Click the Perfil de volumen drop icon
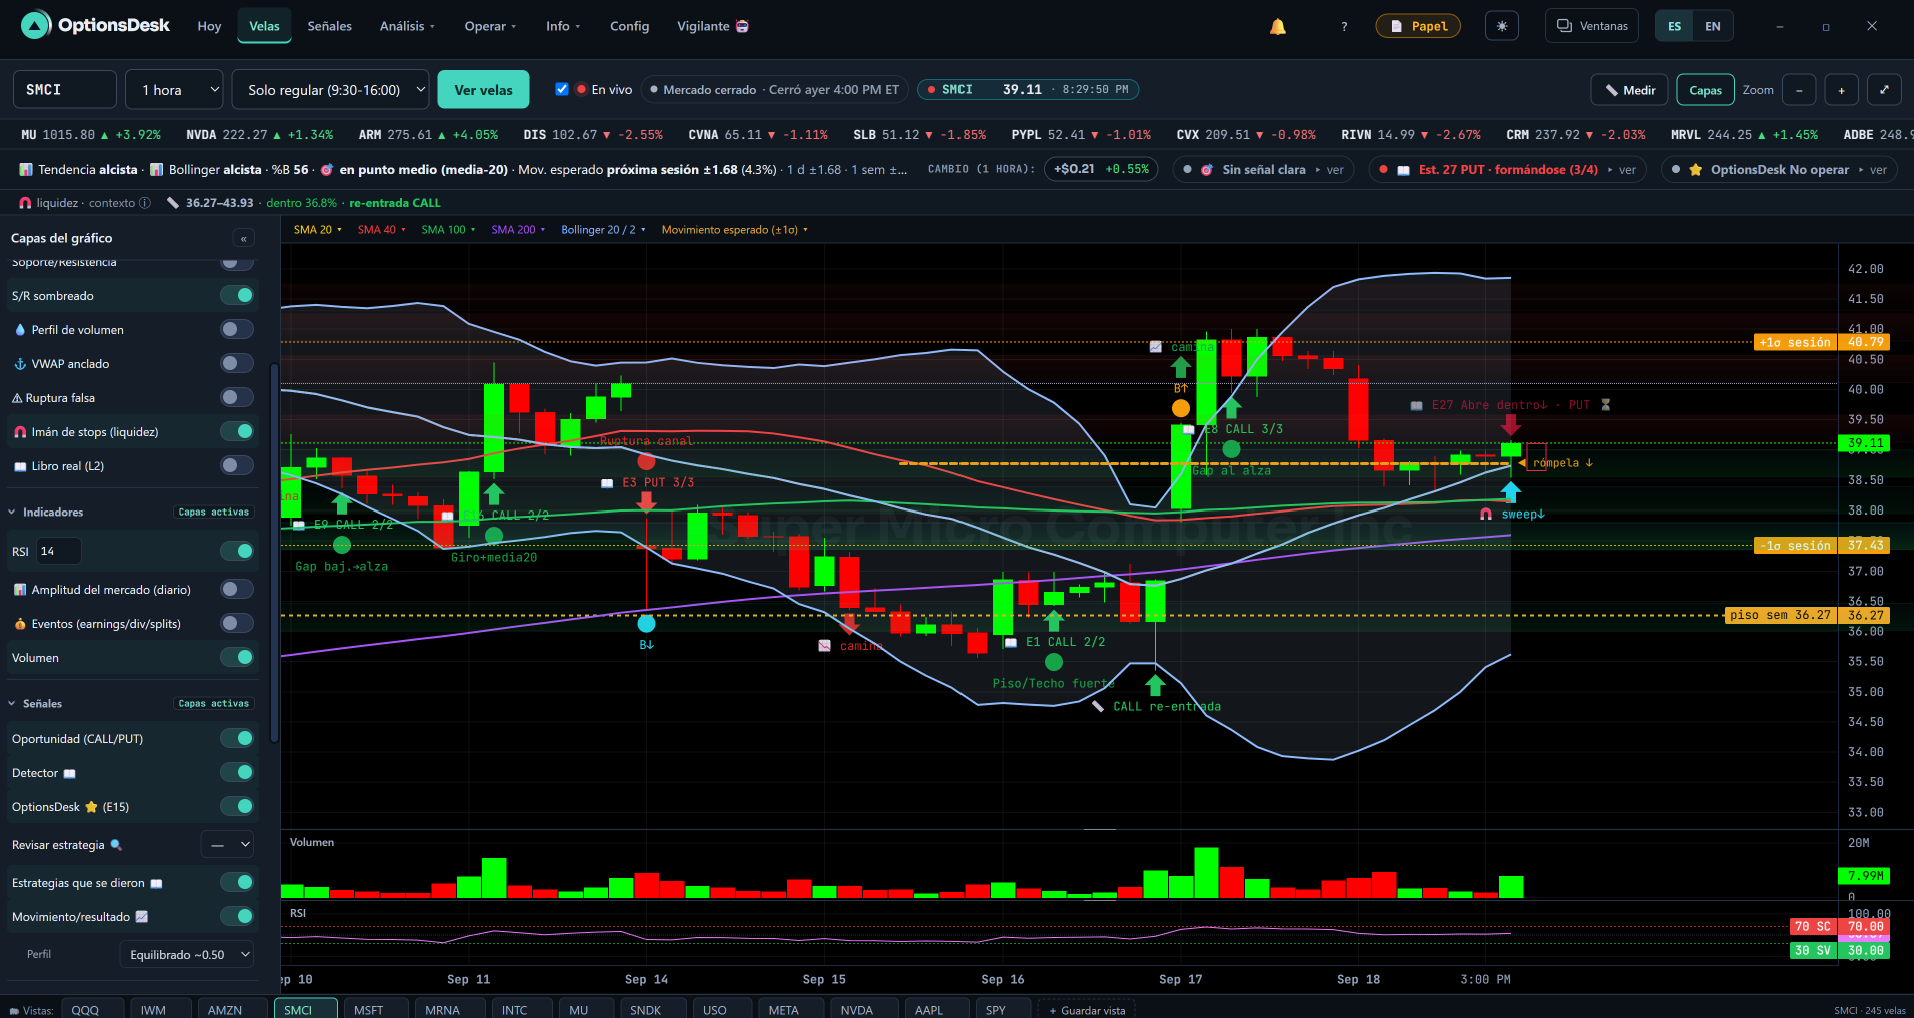 pyautogui.click(x=20, y=330)
